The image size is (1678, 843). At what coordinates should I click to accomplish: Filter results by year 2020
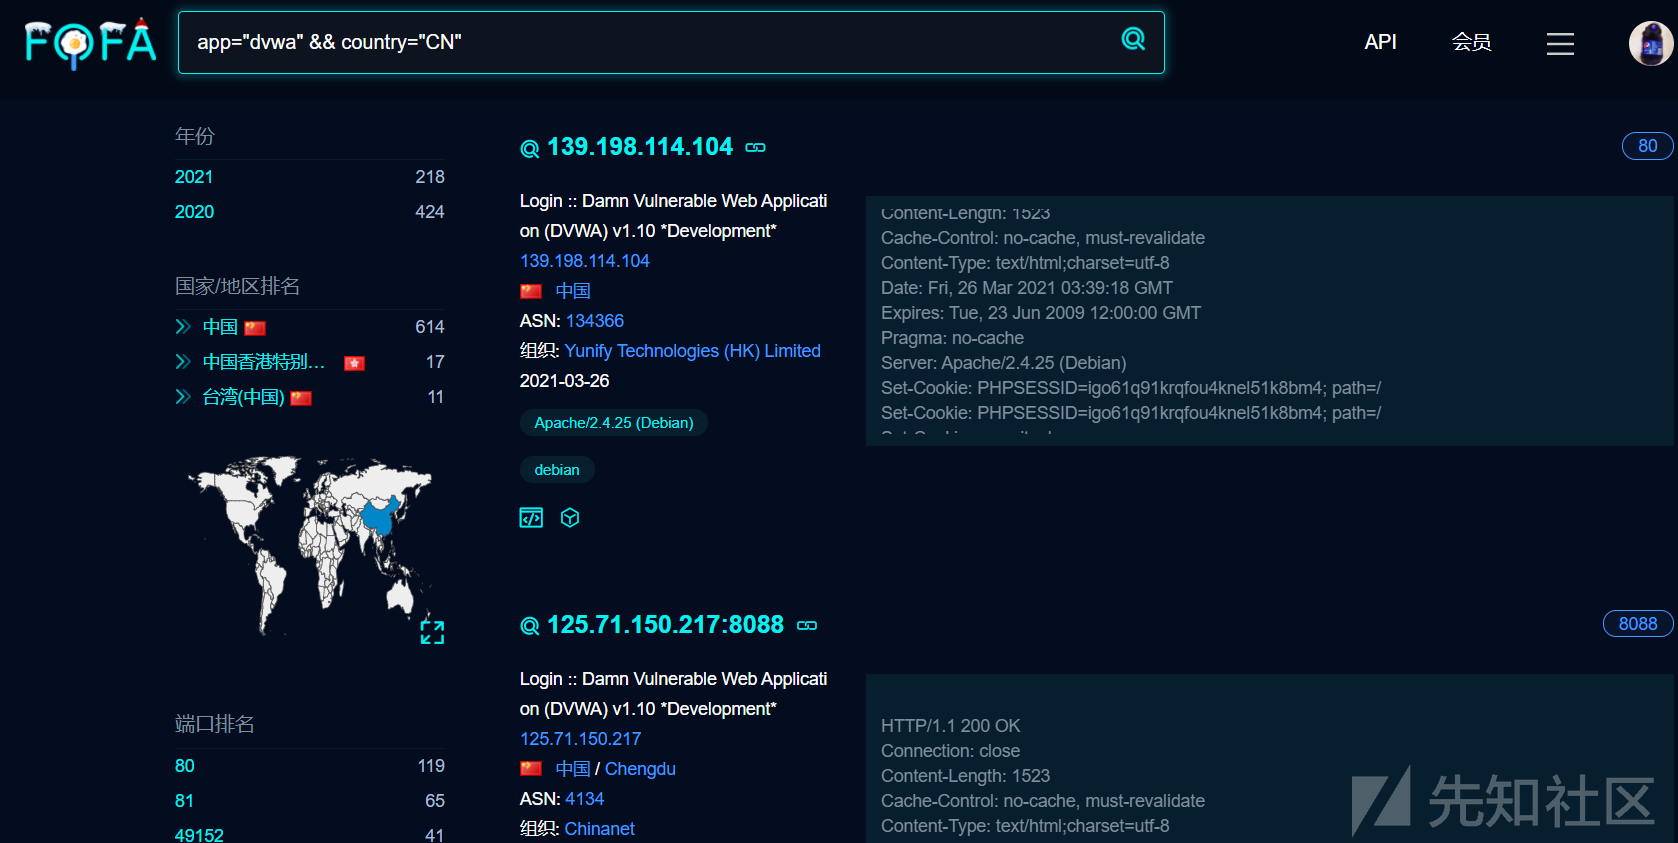tap(194, 212)
